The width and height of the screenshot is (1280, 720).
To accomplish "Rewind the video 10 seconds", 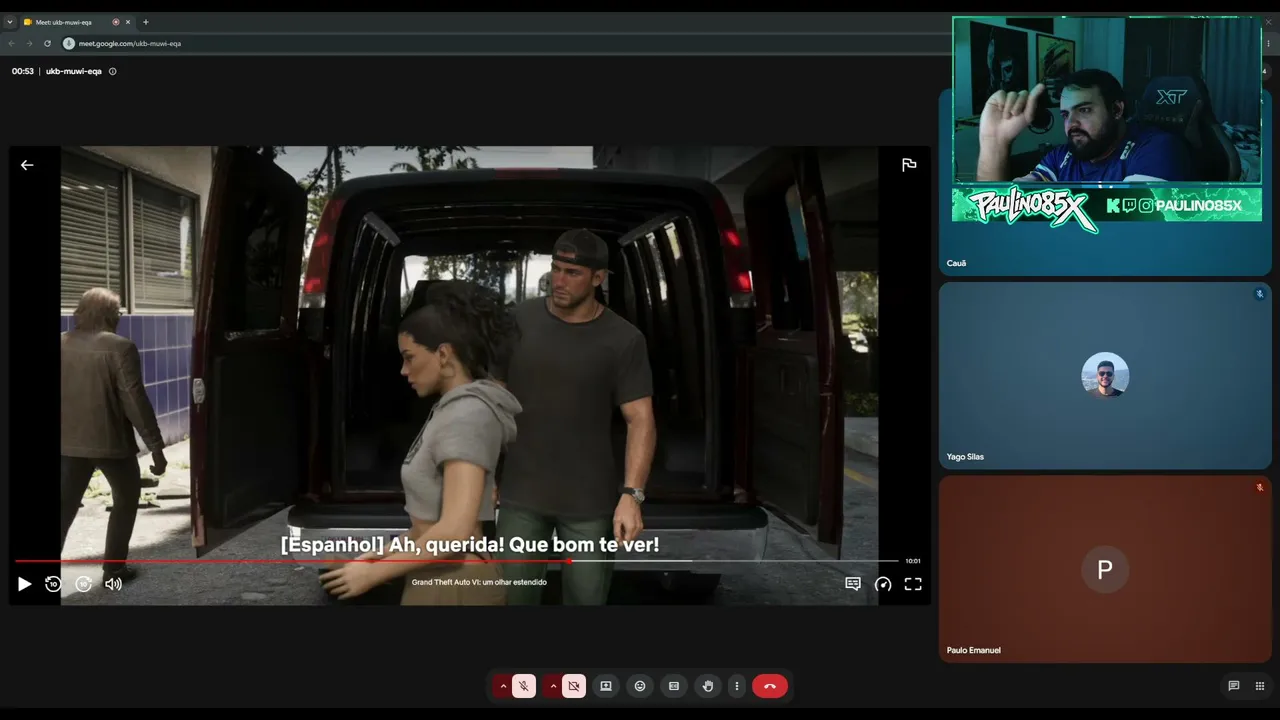I will (54, 584).
